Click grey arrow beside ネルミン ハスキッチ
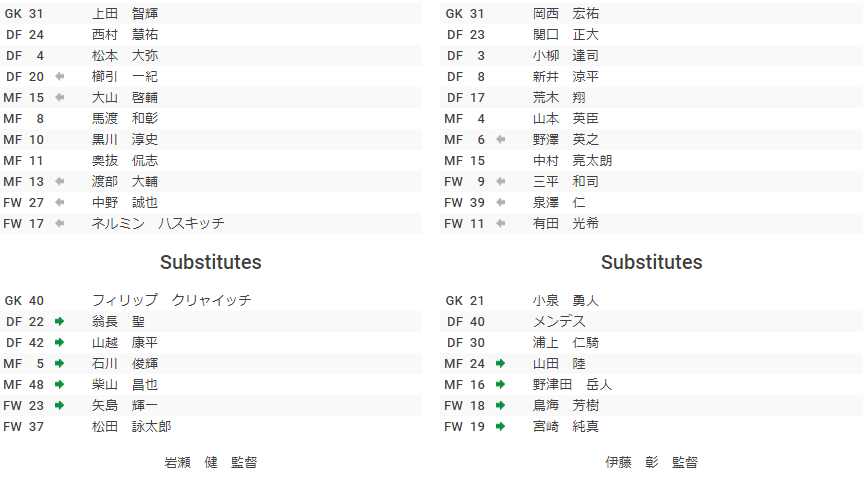 coord(60,224)
